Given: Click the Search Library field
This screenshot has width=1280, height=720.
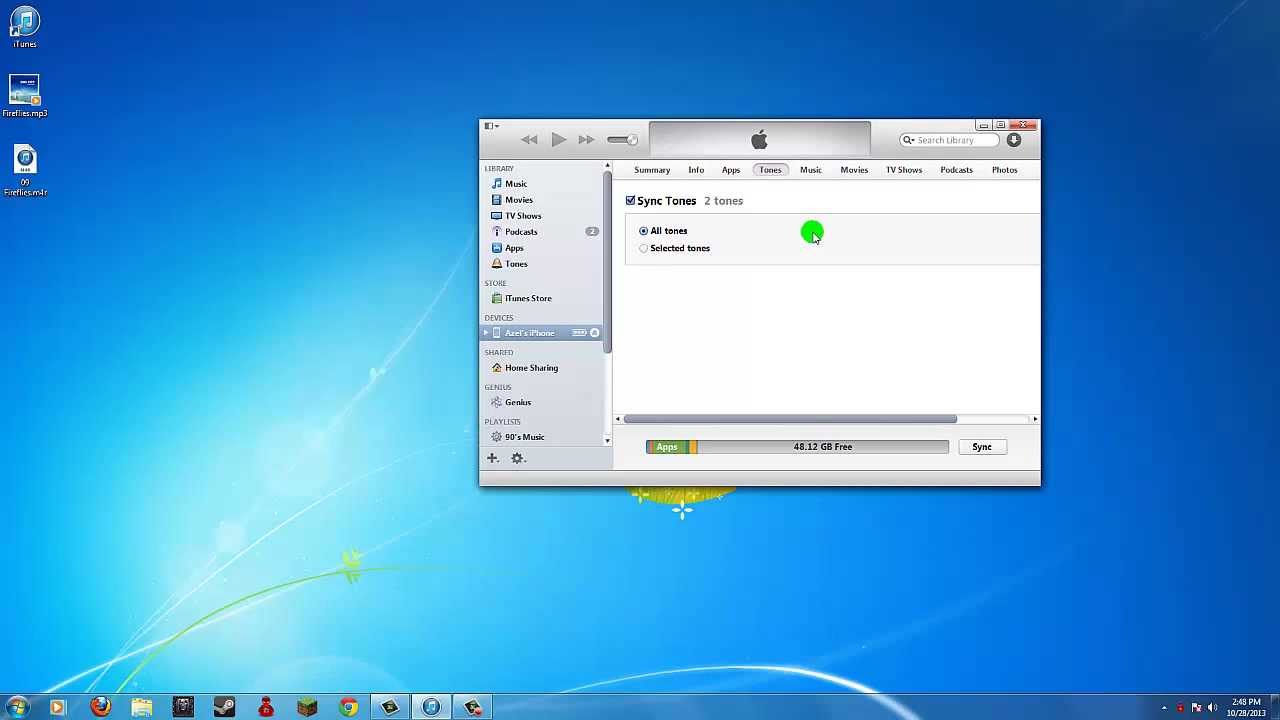Looking at the screenshot, I should [950, 140].
